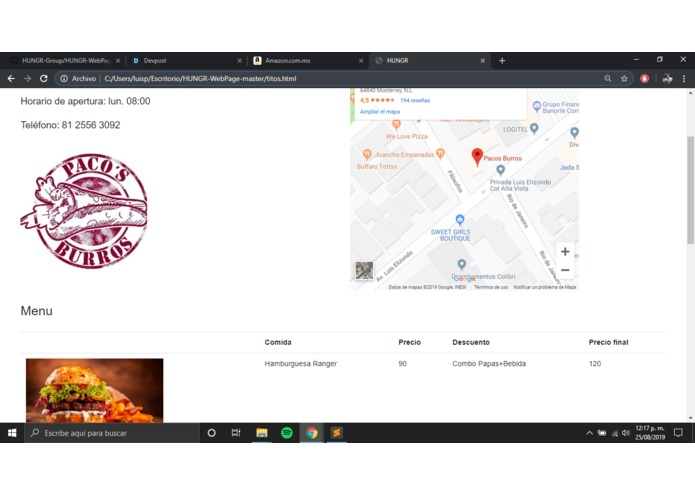Click the Chrome icon on the taskbar

(x=312, y=433)
